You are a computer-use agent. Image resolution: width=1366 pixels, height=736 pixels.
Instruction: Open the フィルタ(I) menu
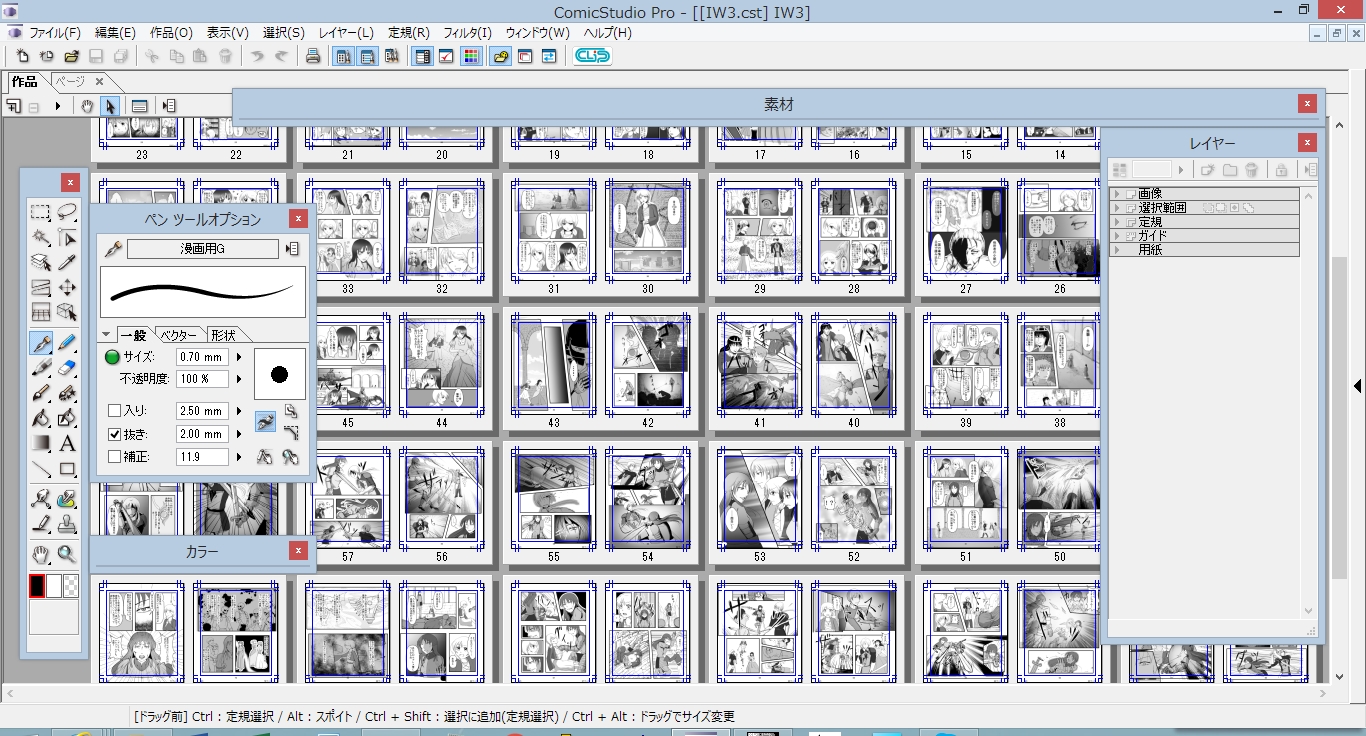tap(467, 33)
